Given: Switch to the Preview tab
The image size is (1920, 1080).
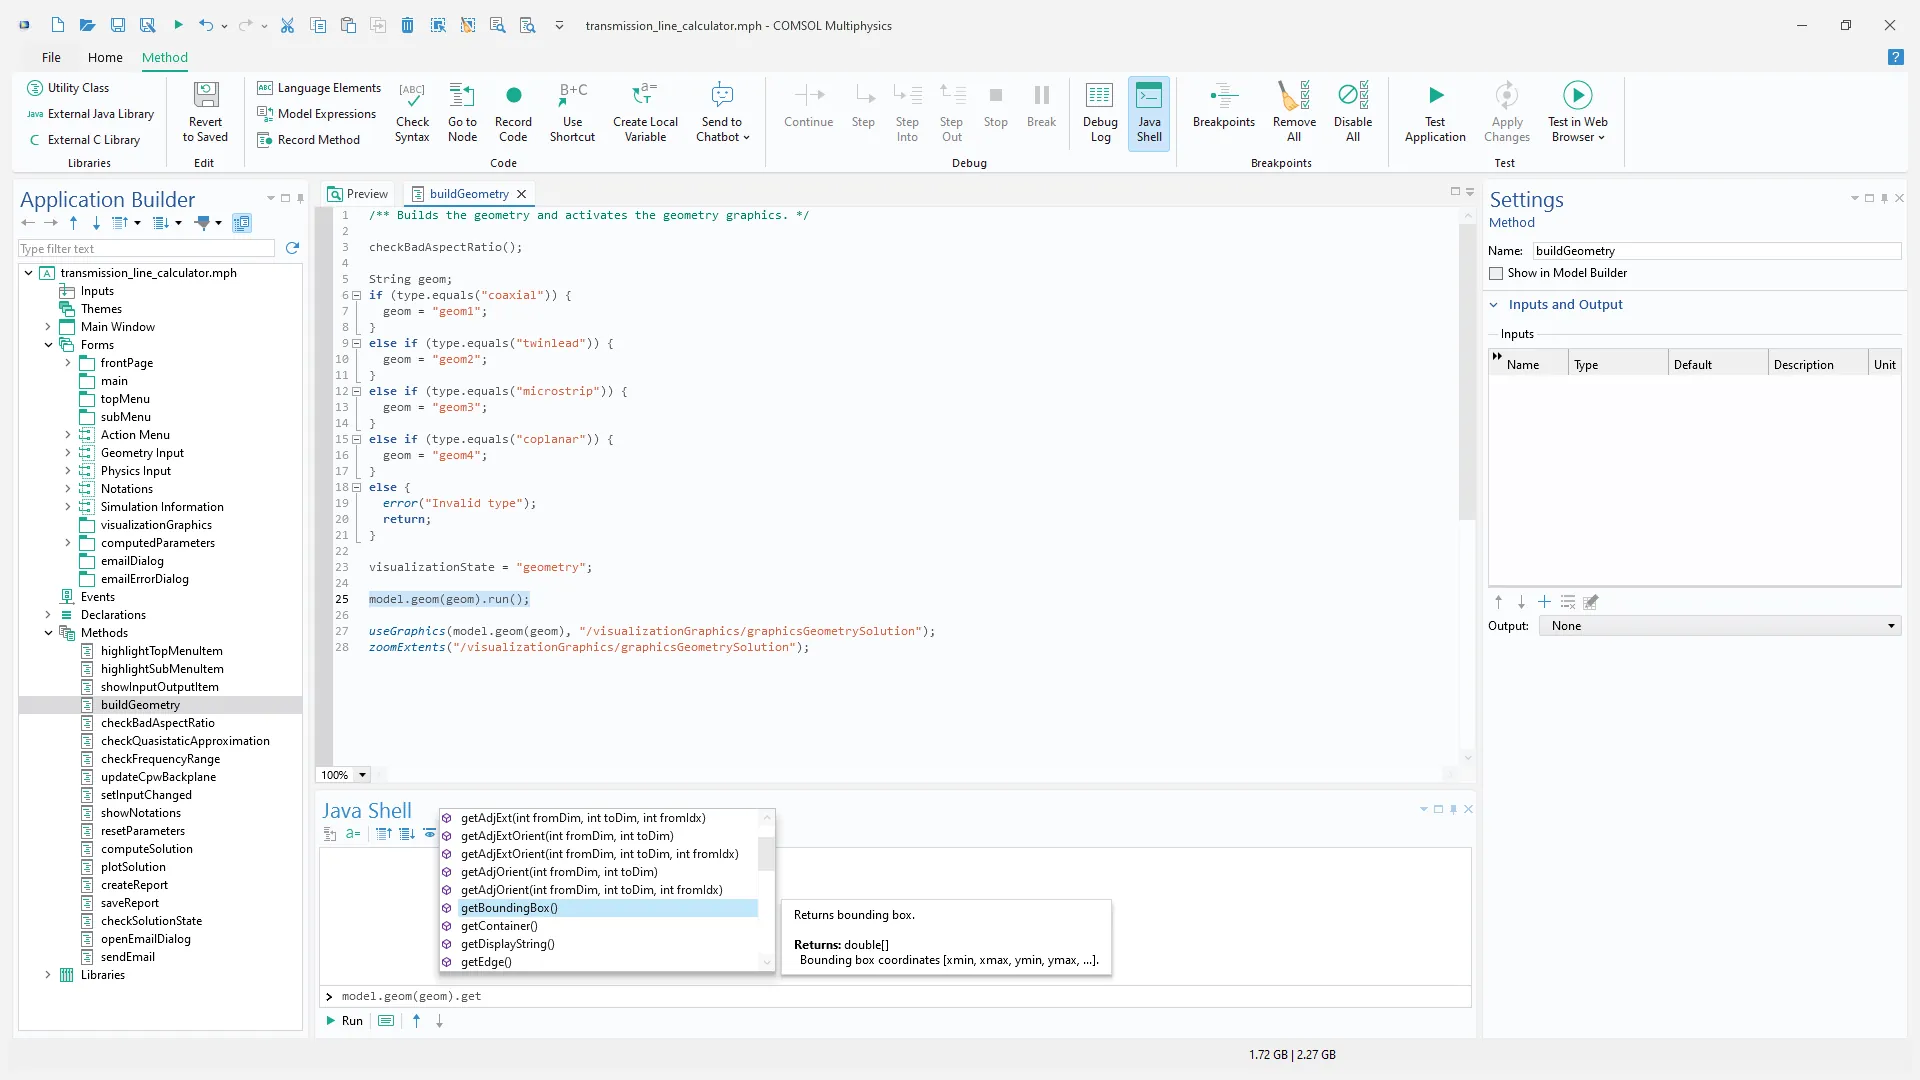Looking at the screenshot, I should point(358,194).
